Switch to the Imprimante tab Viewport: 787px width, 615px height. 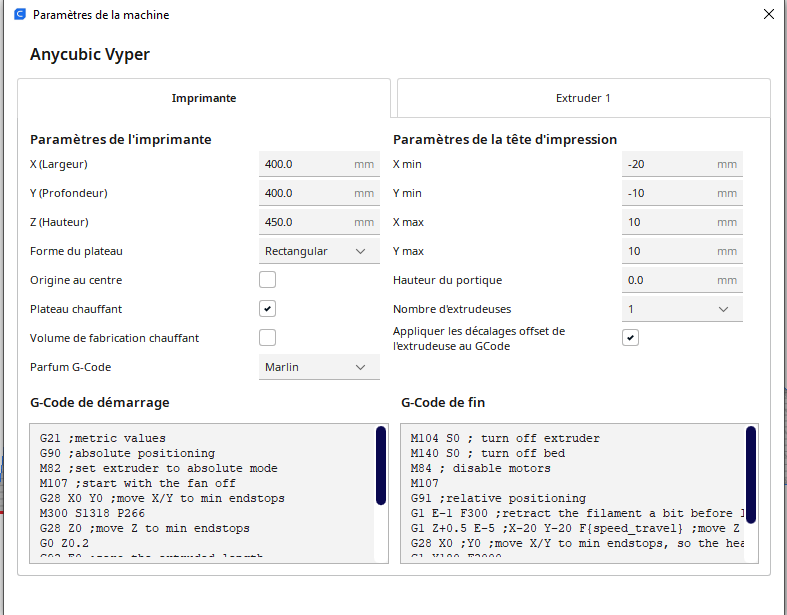(x=204, y=98)
